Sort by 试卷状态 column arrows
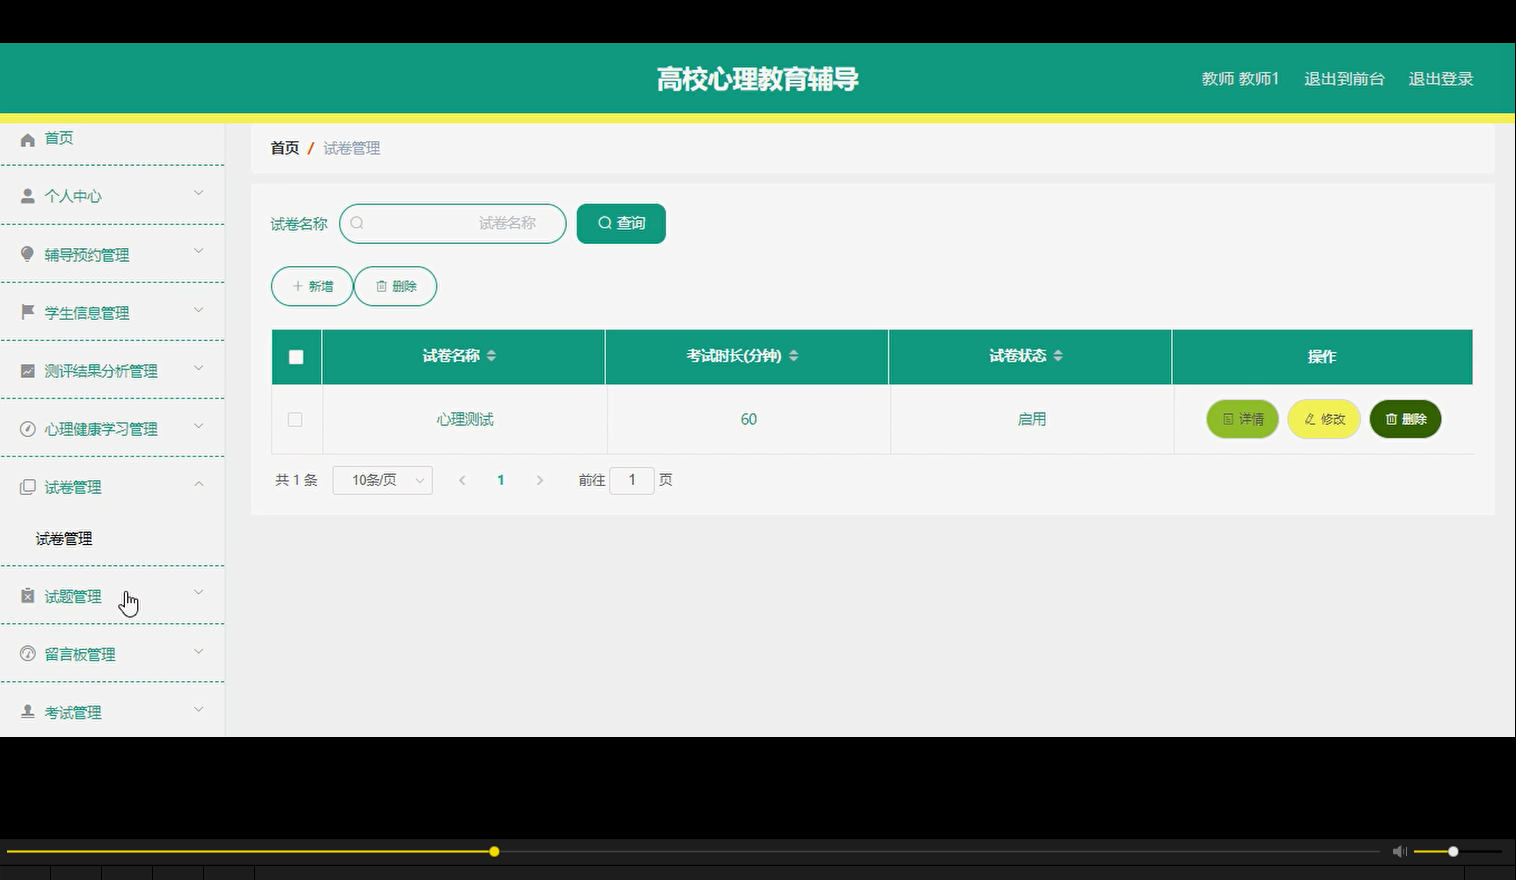Viewport: 1516px width, 880px height. coord(1058,356)
